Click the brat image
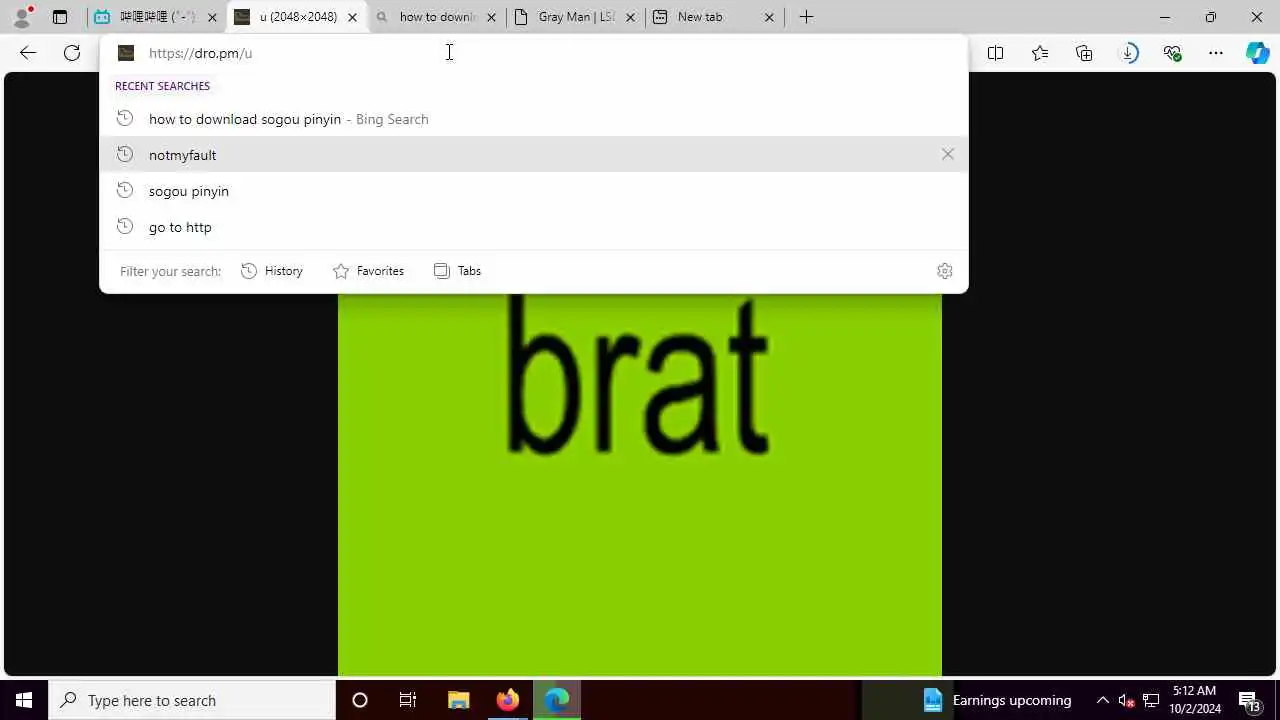Image resolution: width=1280 pixels, height=720 pixels. (x=640, y=485)
